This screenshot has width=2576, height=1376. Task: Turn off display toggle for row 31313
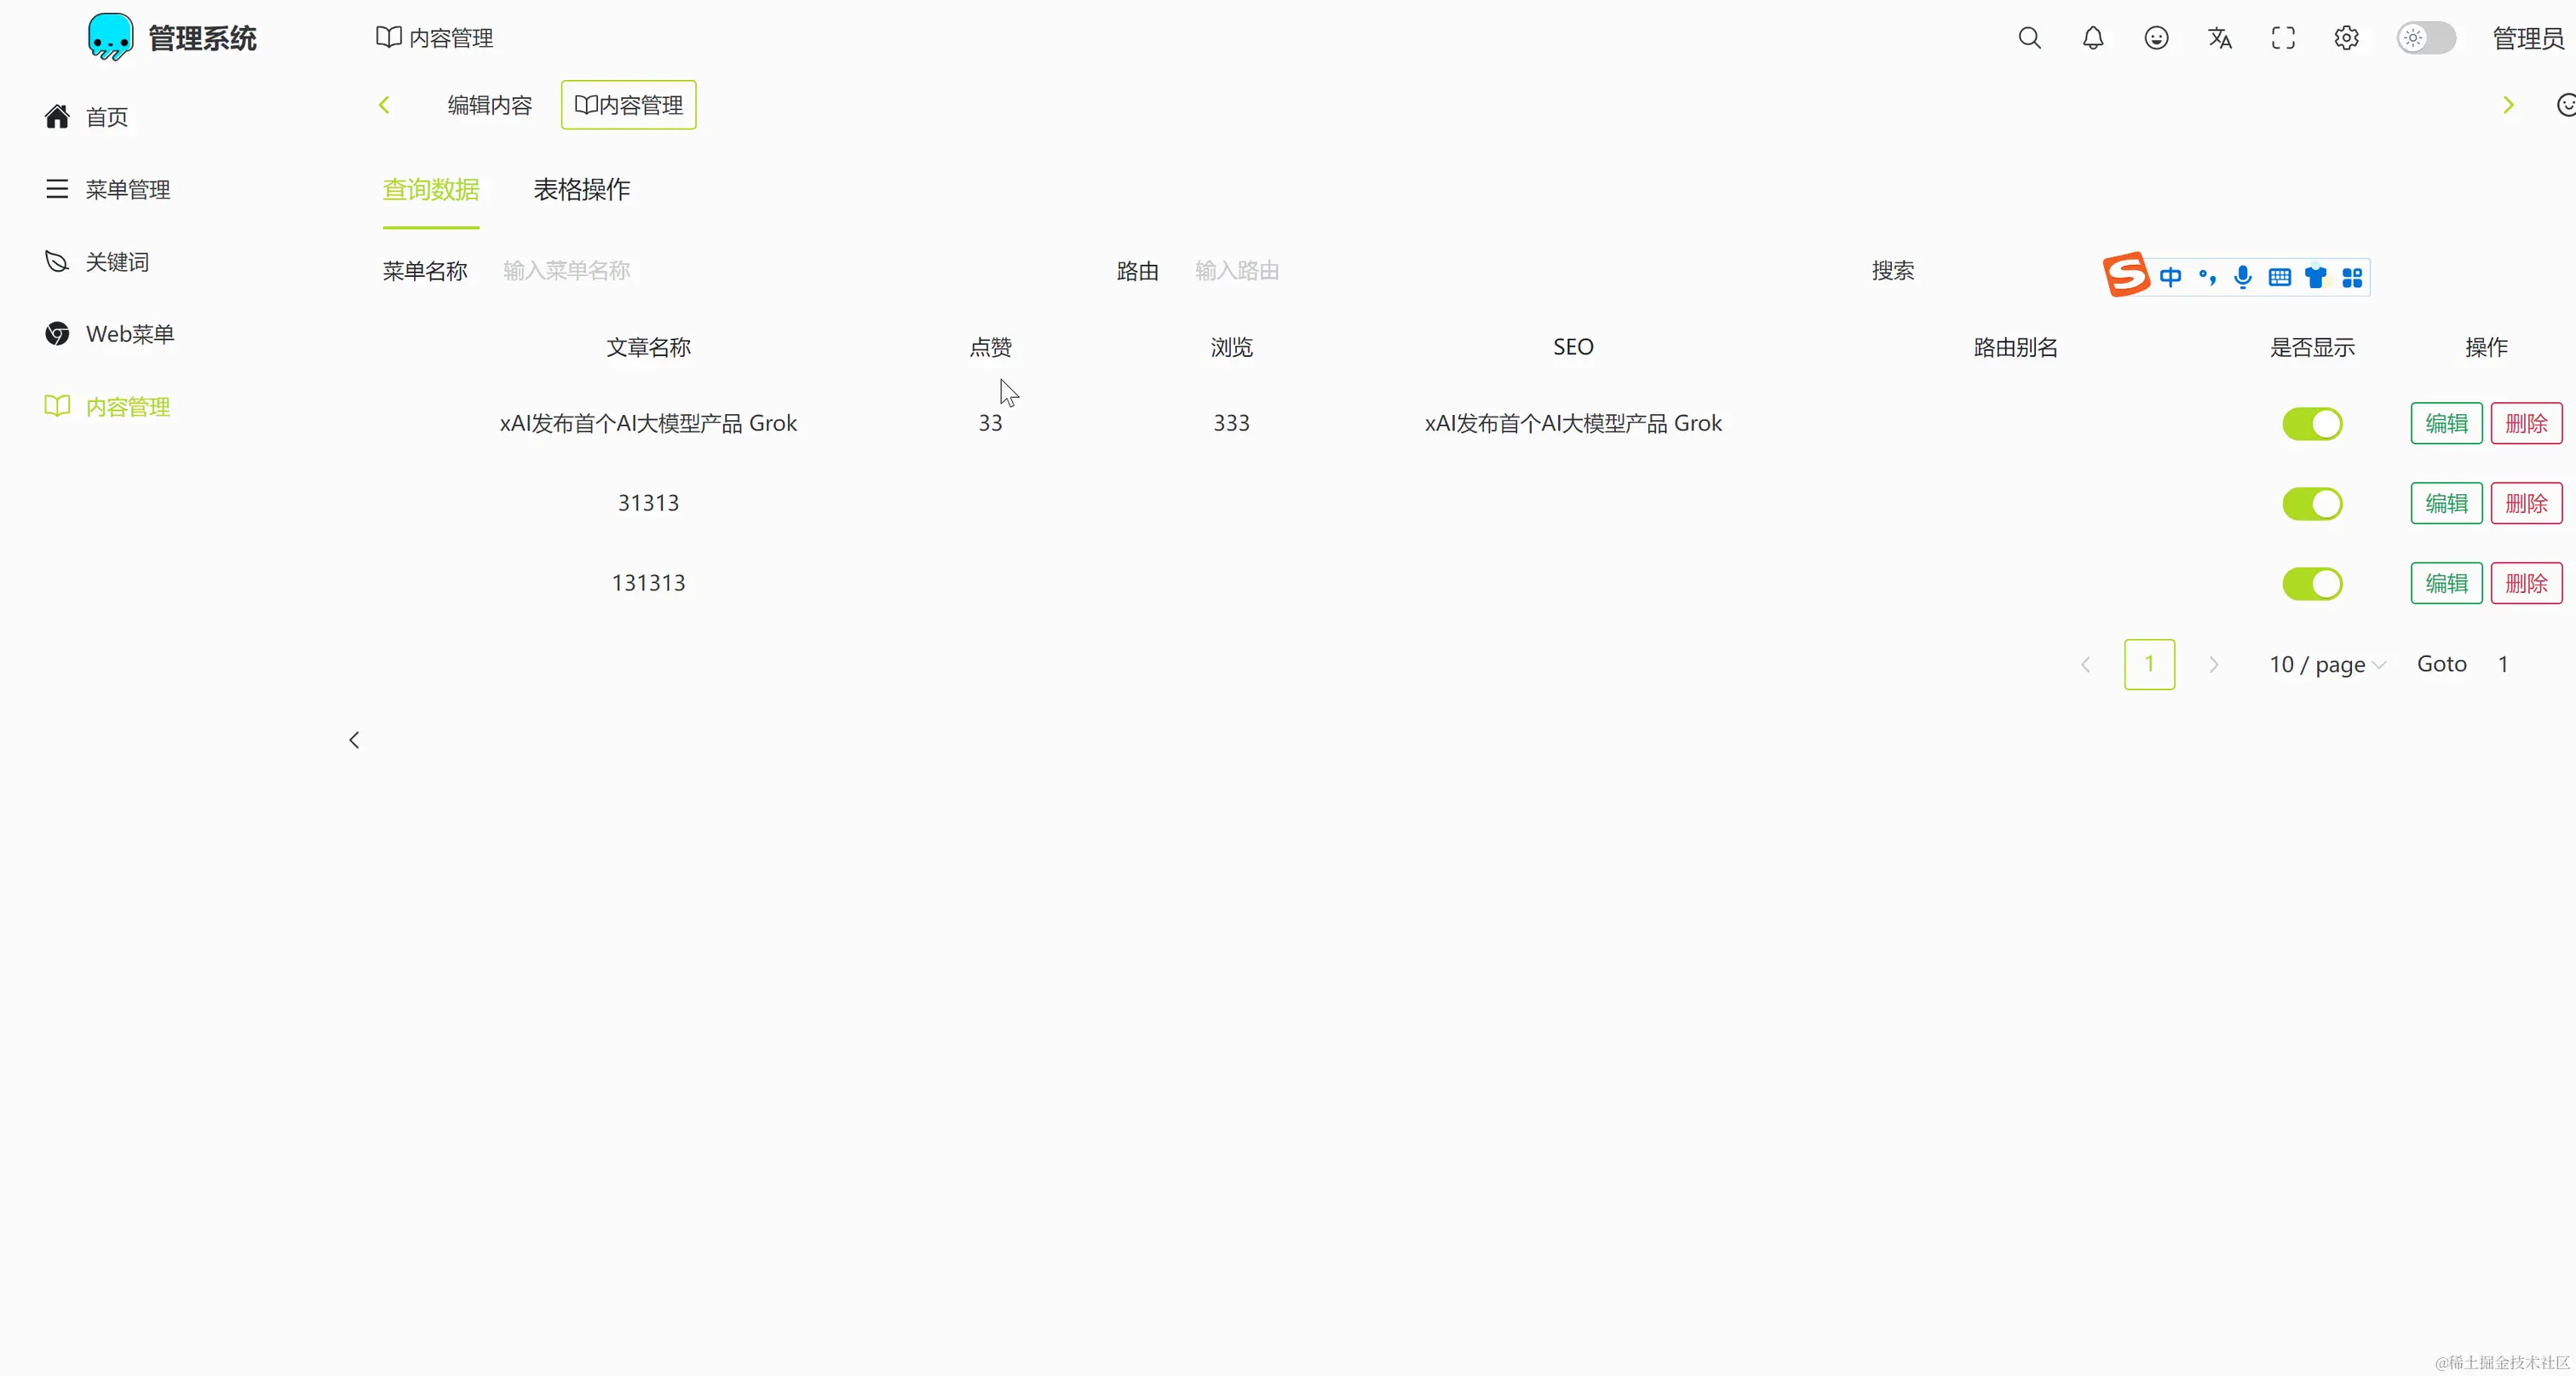2312,503
